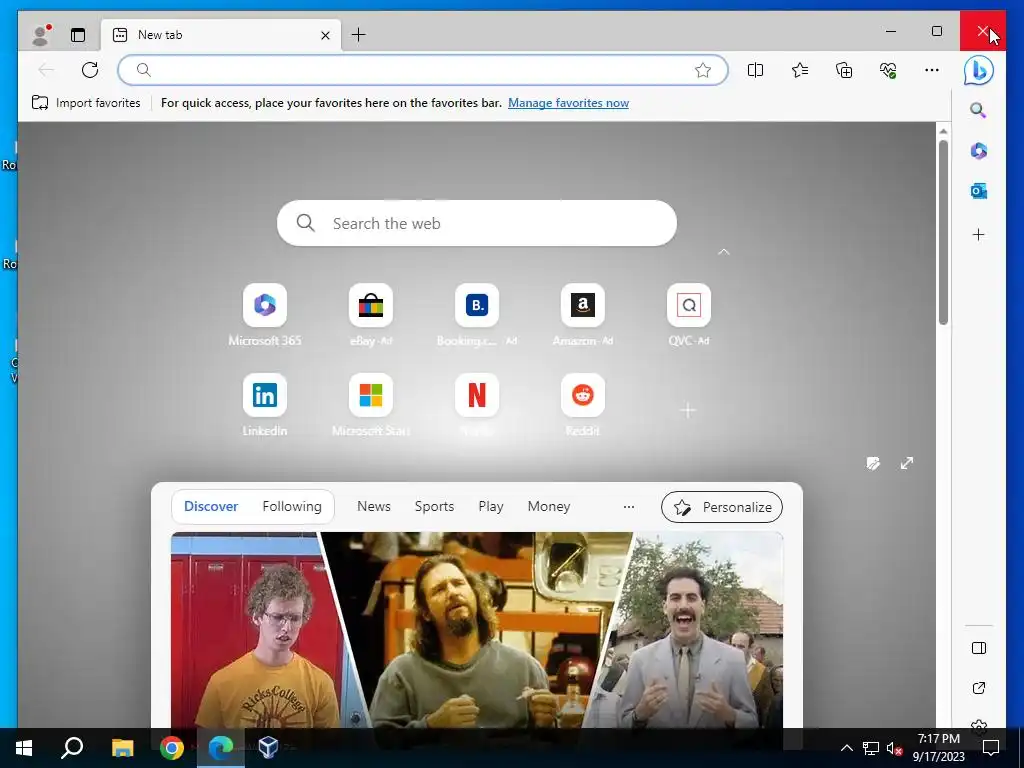Open a new tab with plus button
1024x768 pixels.
pos(359,35)
